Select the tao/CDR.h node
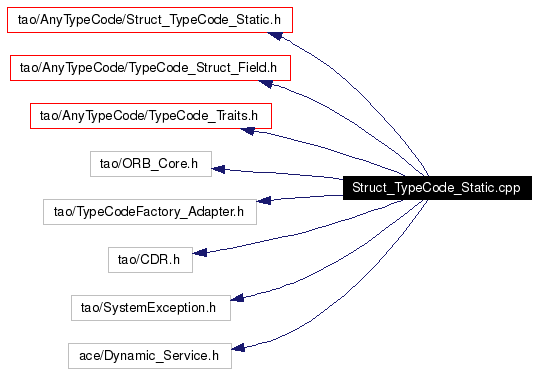The height and width of the screenshot is (373, 539). (150, 260)
